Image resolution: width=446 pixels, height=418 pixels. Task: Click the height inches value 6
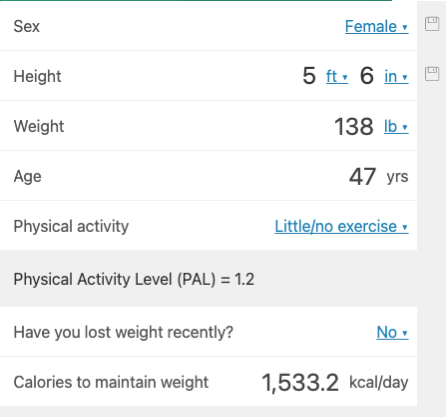[x=367, y=76]
